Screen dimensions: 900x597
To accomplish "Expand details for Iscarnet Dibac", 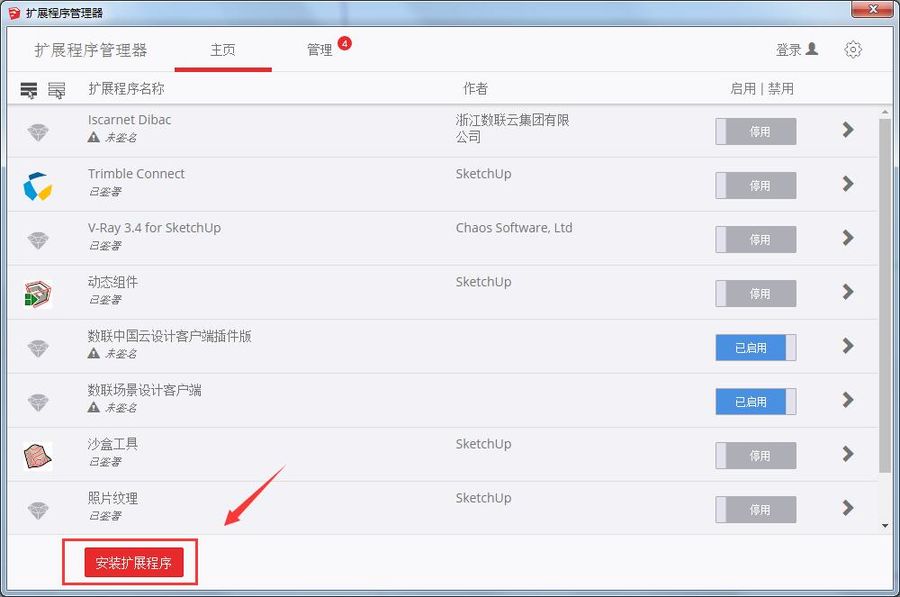I will pos(848,130).
